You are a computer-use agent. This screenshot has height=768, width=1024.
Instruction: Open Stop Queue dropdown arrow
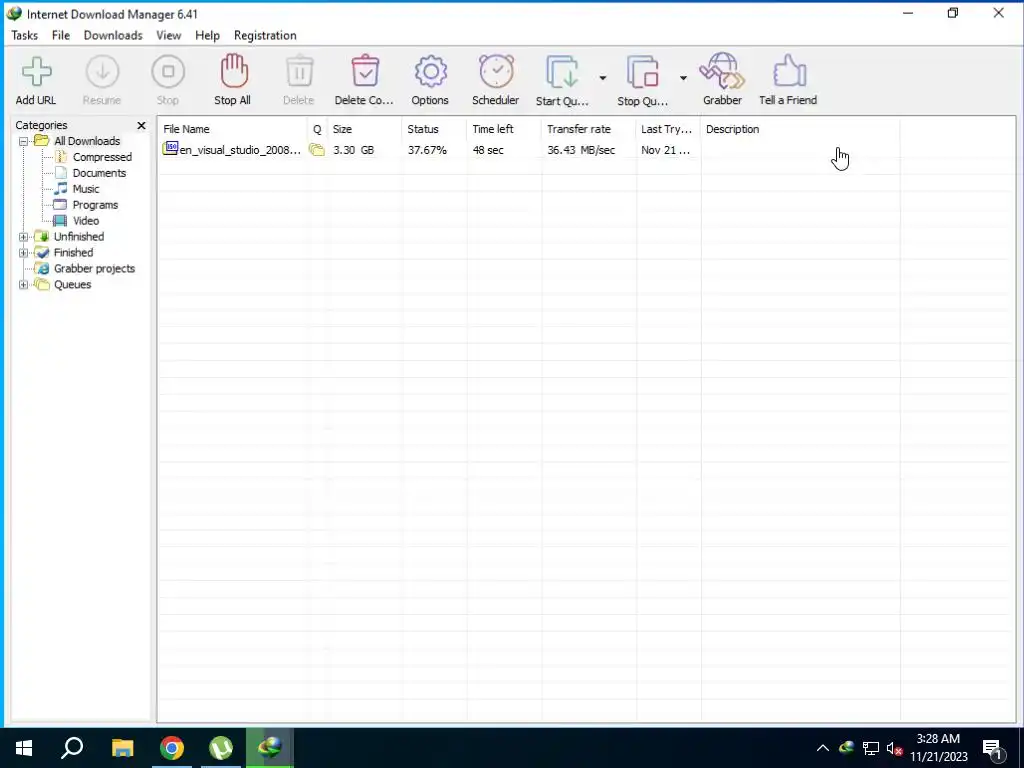tap(683, 78)
